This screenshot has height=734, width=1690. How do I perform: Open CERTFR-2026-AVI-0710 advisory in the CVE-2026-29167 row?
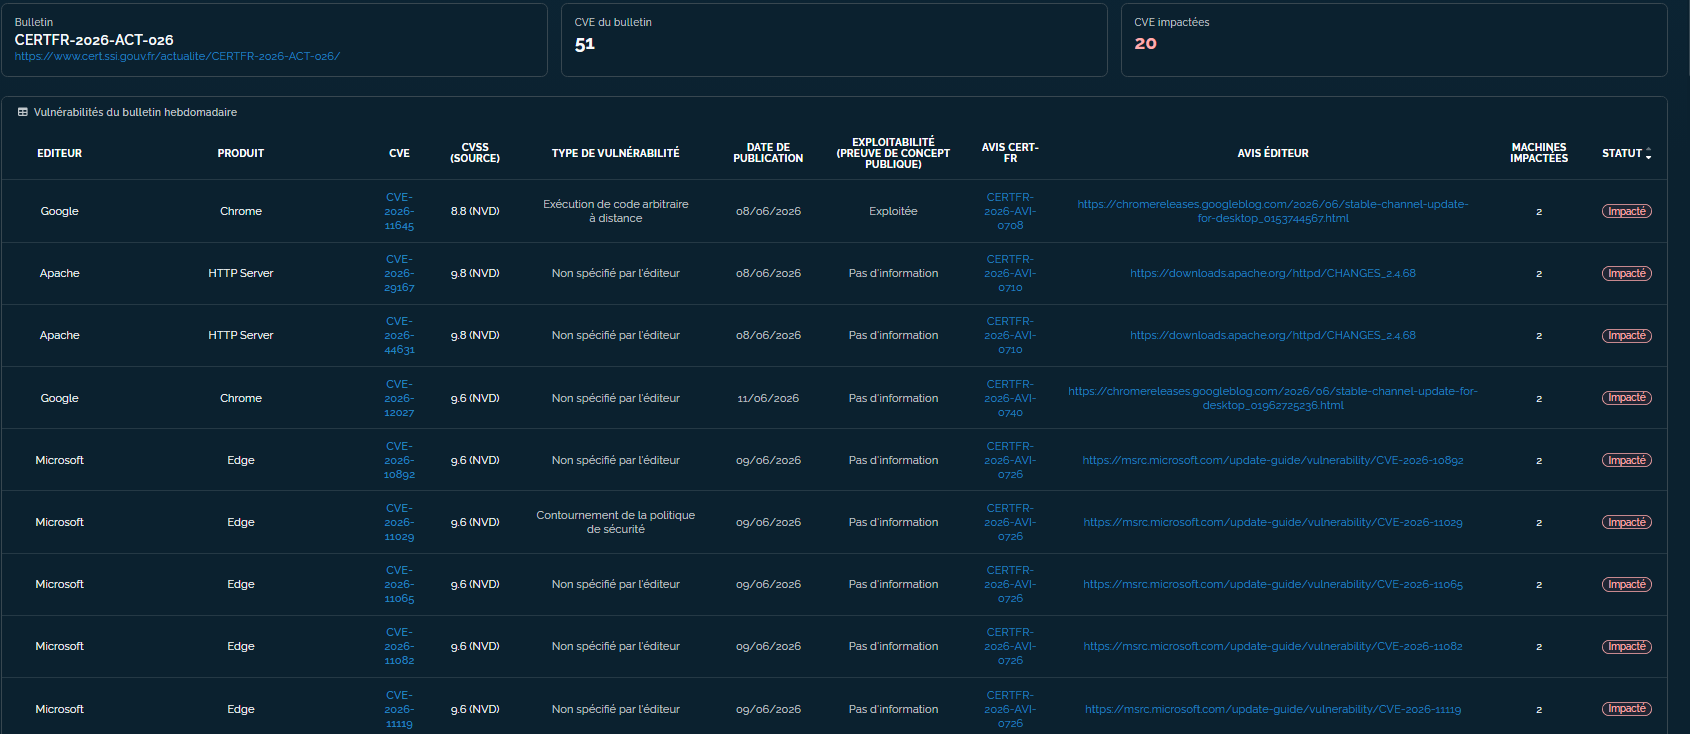(x=1010, y=273)
